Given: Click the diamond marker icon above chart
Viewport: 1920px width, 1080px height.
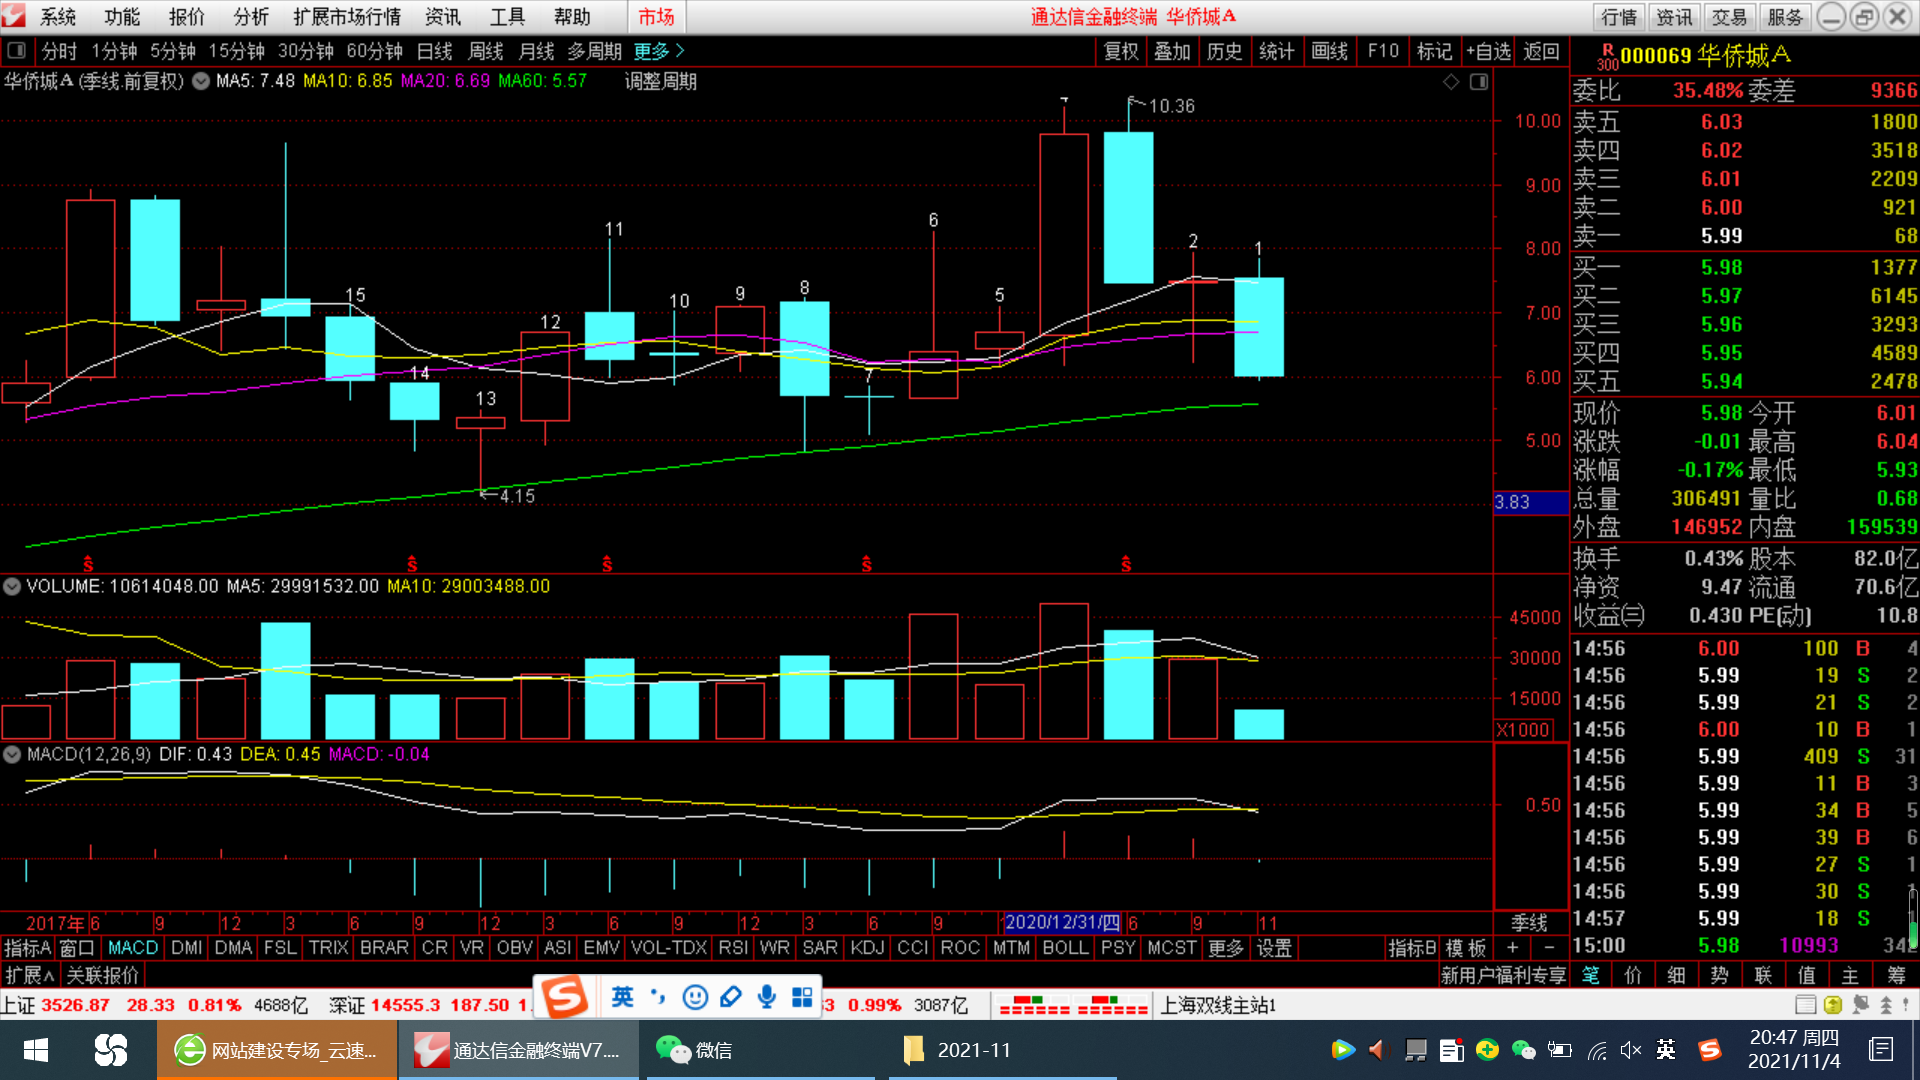Looking at the screenshot, I should [1451, 82].
